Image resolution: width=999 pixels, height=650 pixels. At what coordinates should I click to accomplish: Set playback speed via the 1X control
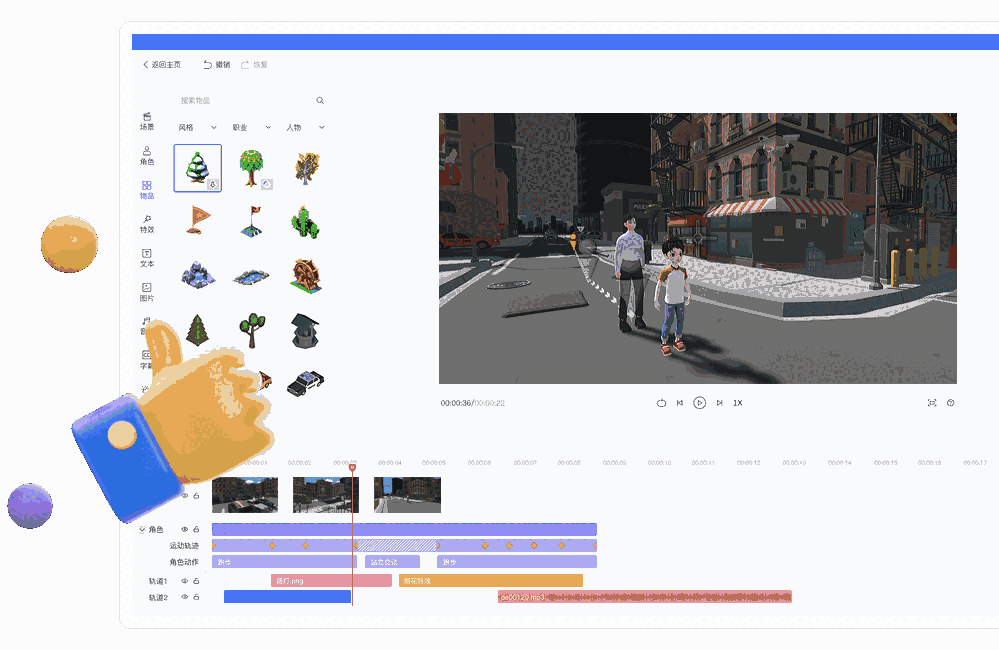click(x=737, y=402)
